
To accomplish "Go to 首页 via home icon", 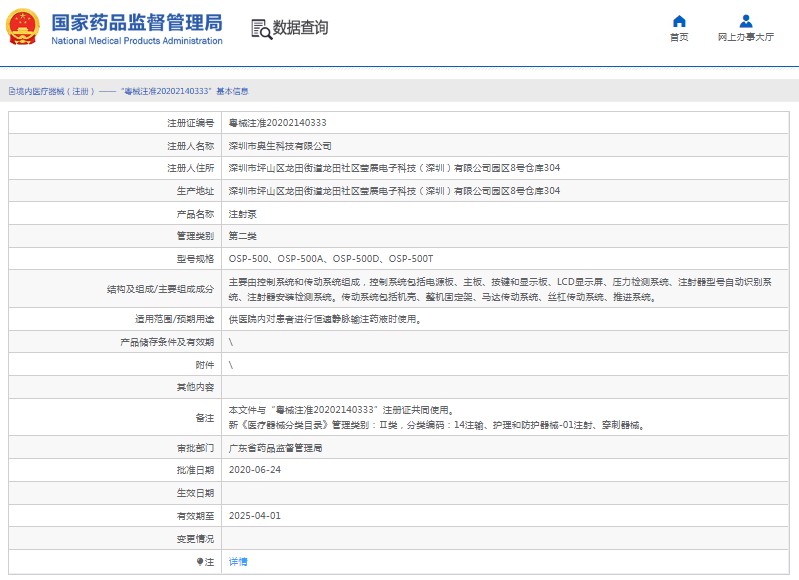I will click(679, 21).
